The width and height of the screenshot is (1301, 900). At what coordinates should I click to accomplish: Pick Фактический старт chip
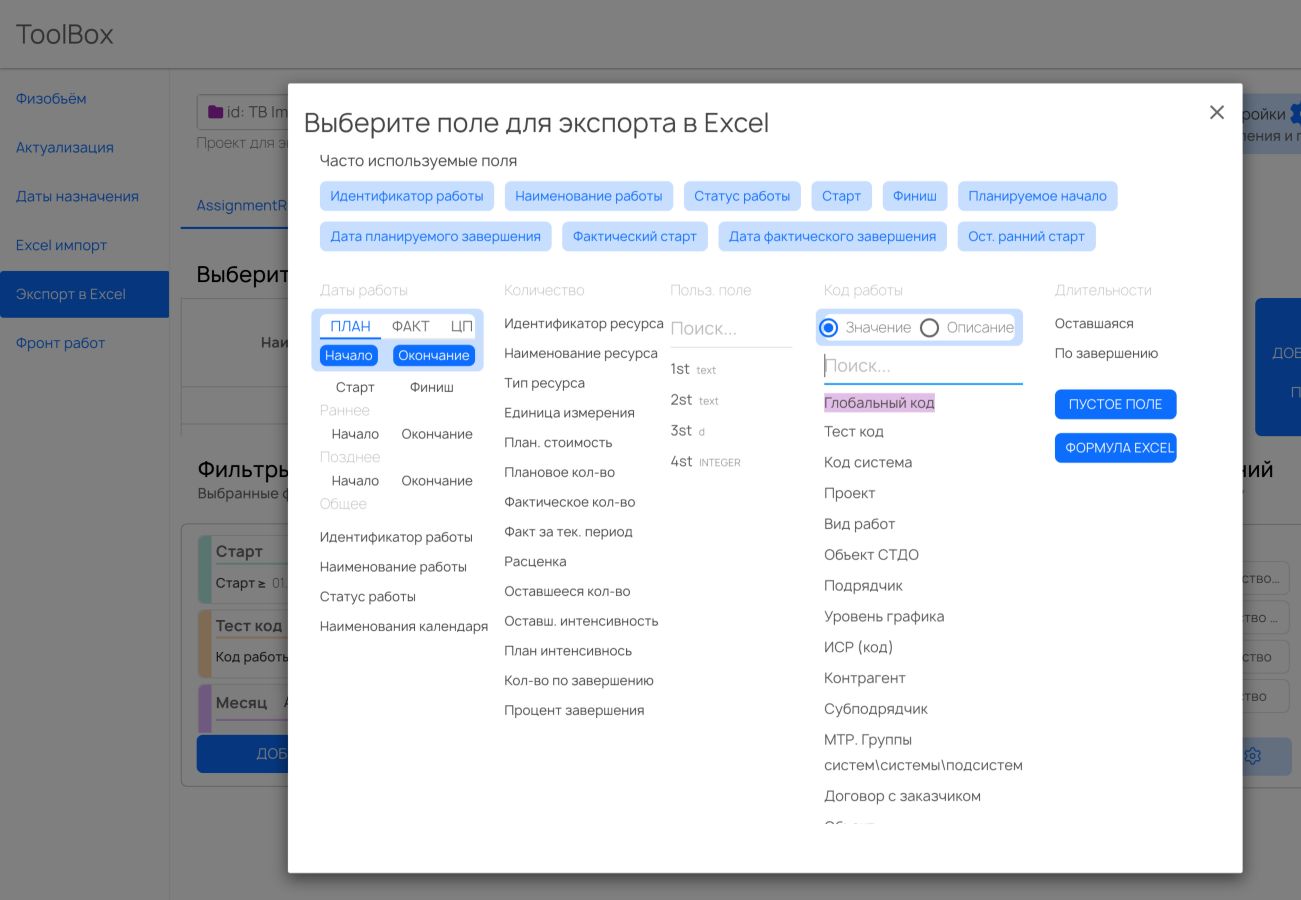(x=635, y=236)
